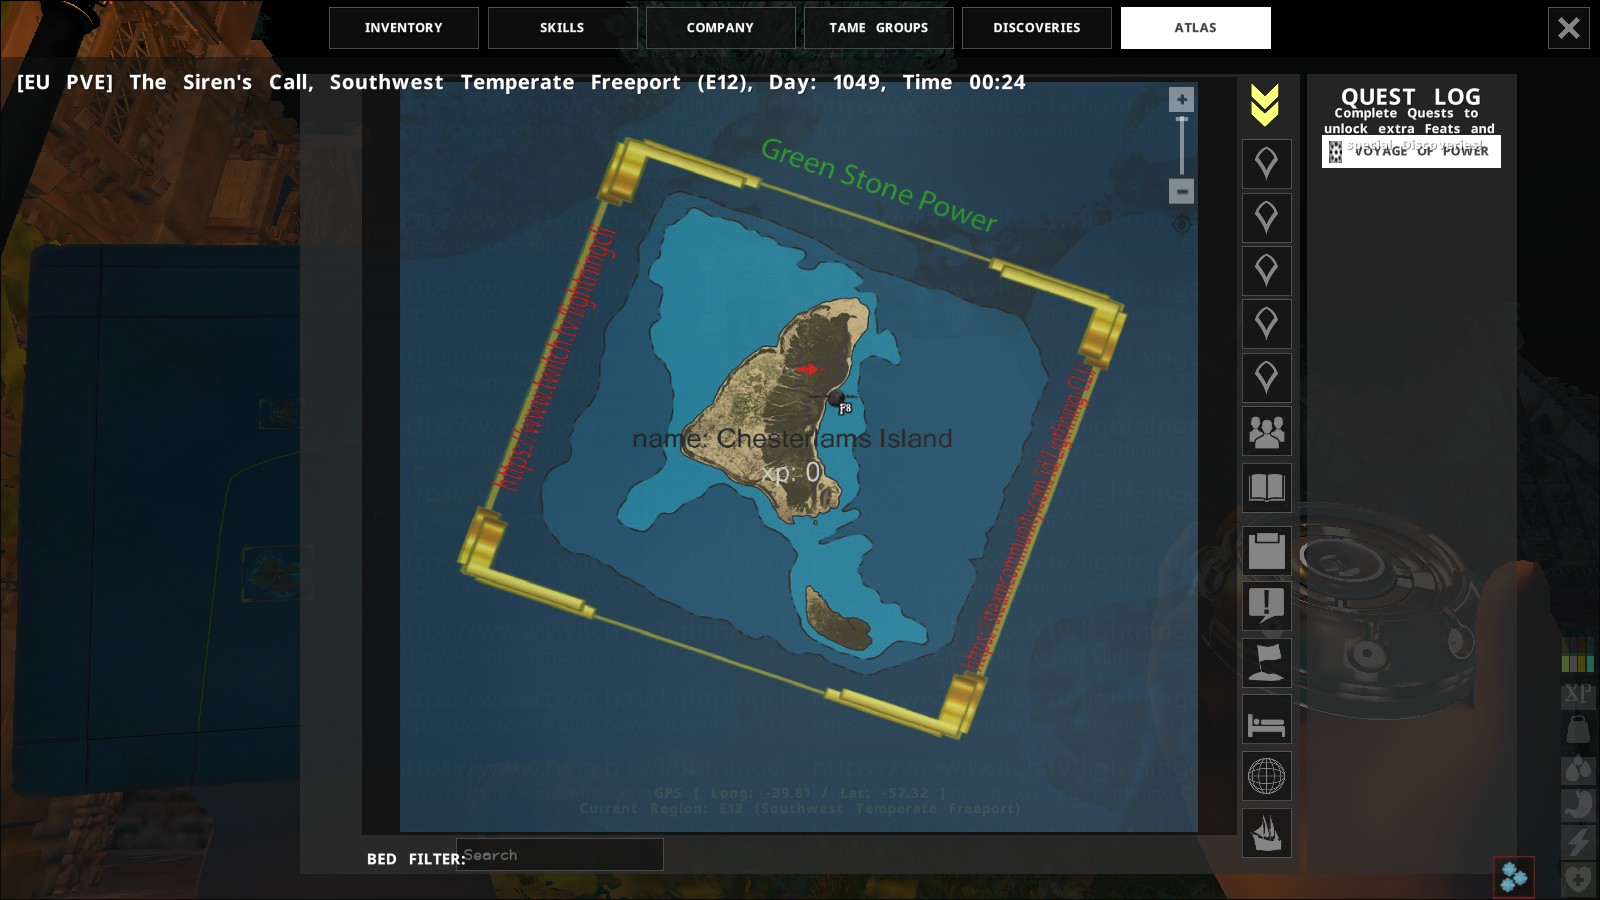Open the Inventory tab
The image size is (1600, 900).
pos(404,28)
